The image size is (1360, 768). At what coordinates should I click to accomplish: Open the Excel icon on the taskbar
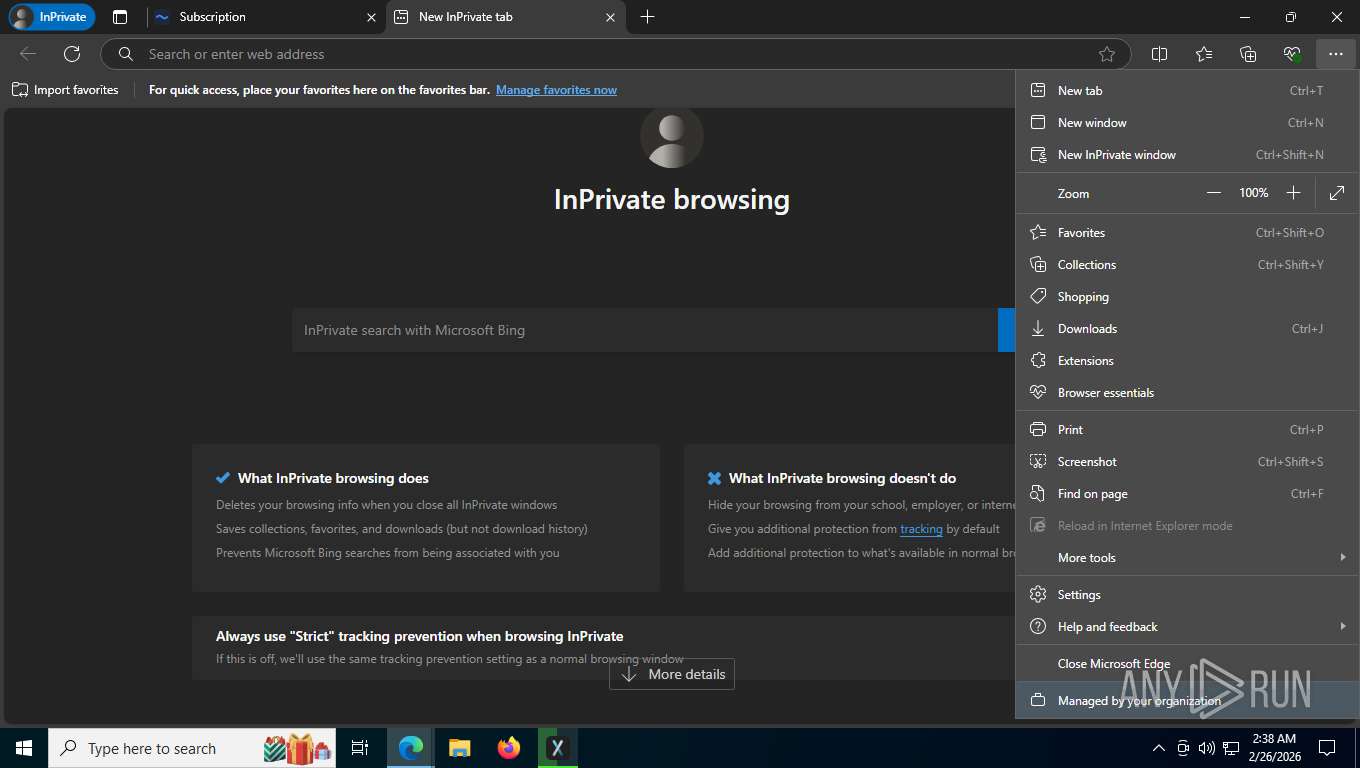(x=558, y=748)
